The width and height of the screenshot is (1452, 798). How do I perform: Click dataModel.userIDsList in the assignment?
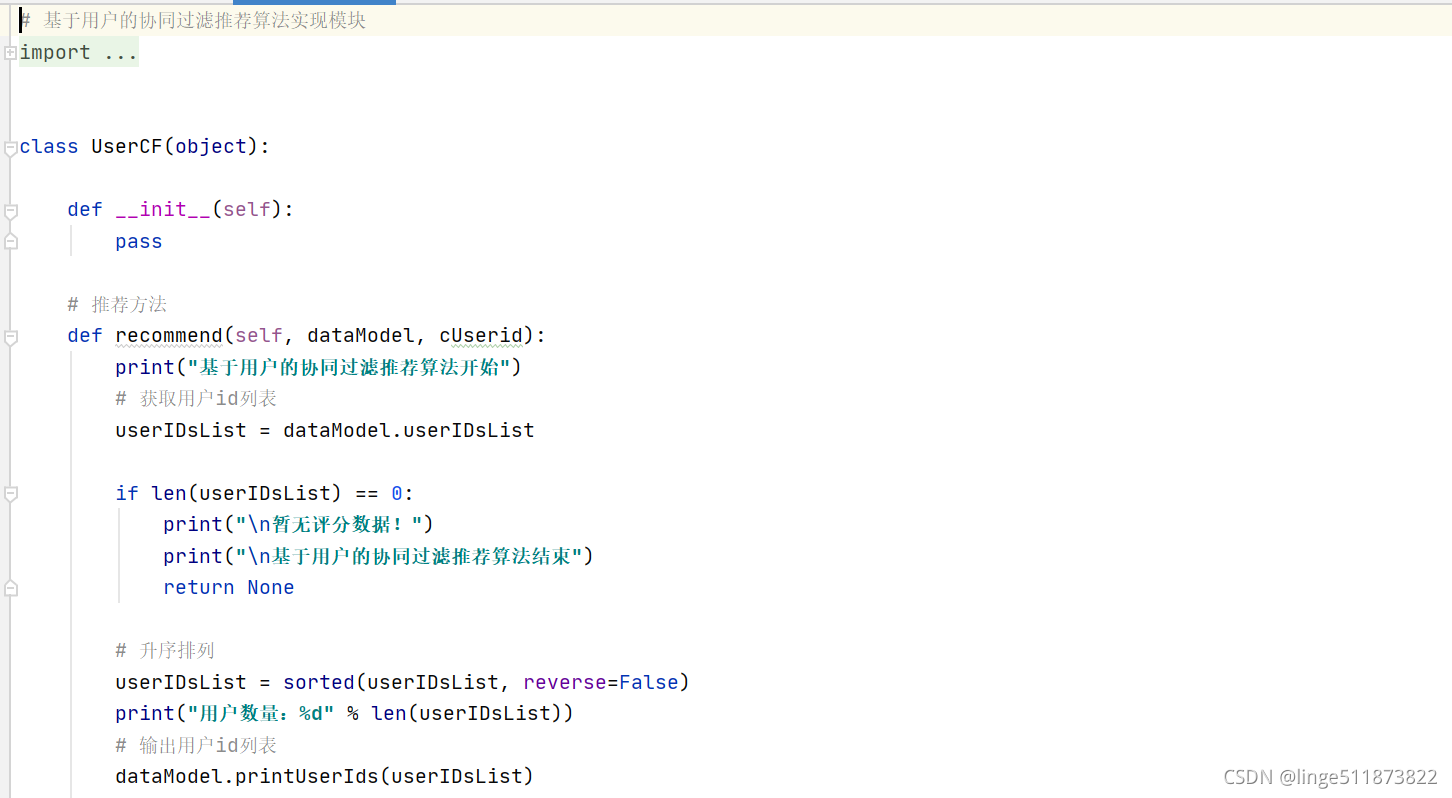(x=409, y=430)
